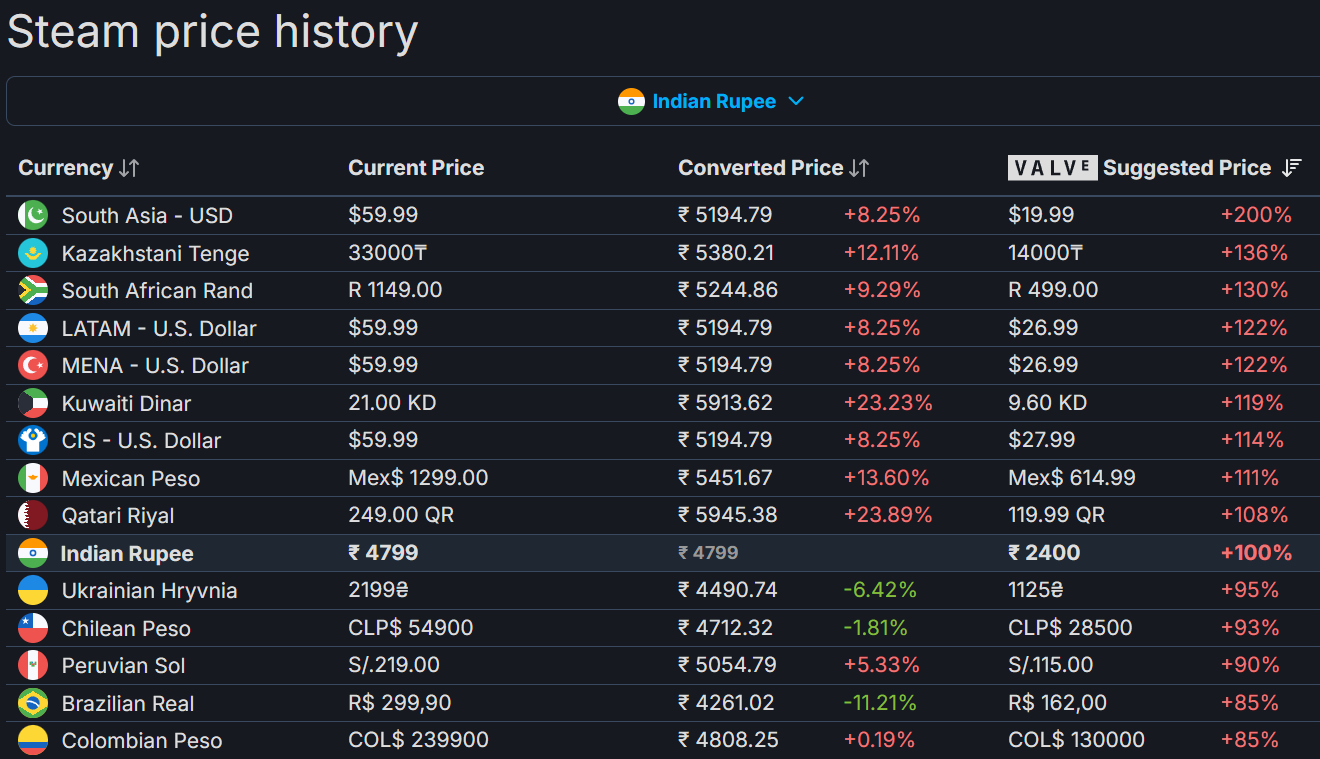Click the Steam price history heading
The image size is (1320, 759).
(x=212, y=32)
